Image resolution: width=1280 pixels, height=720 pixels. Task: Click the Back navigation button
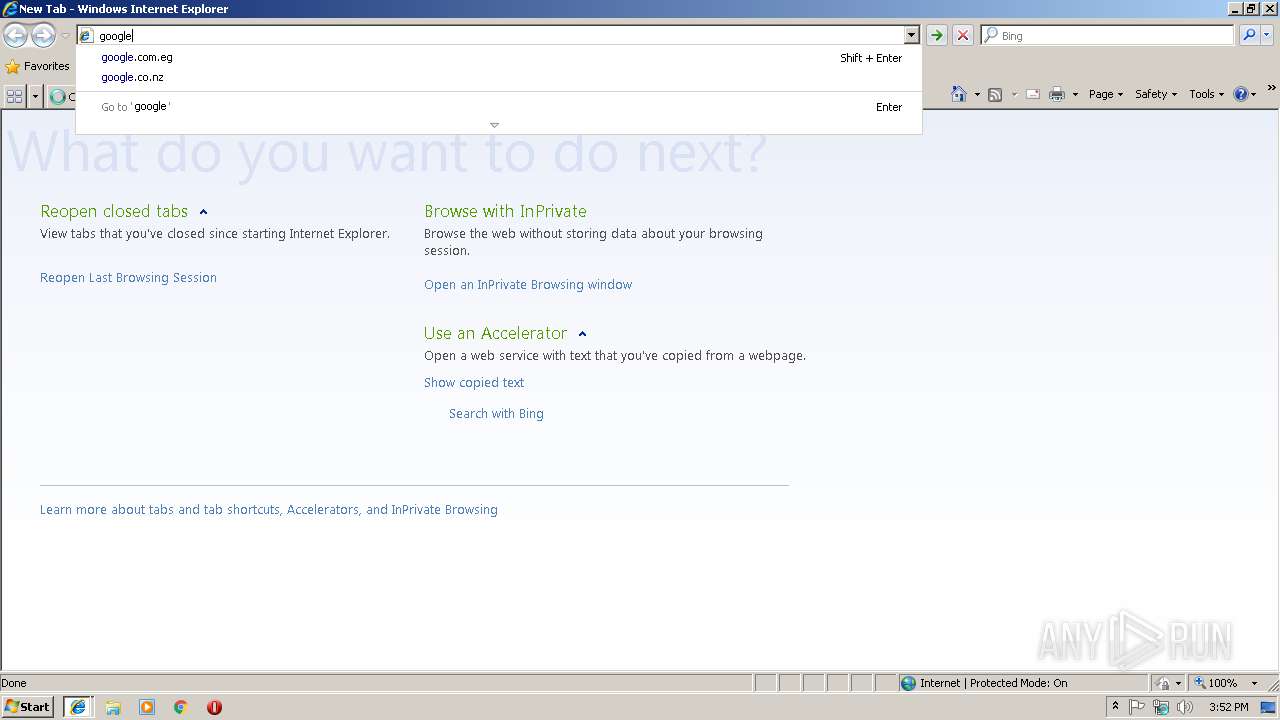pos(15,36)
